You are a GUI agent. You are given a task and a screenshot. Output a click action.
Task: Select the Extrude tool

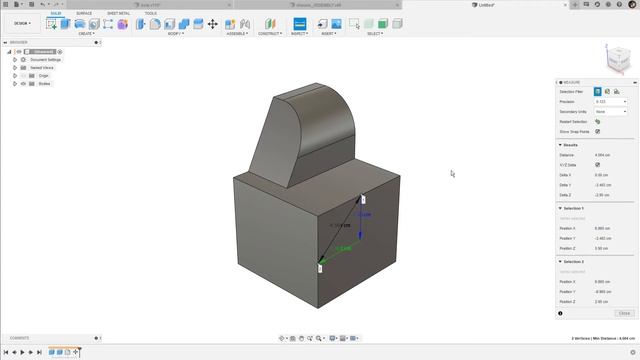tap(65, 24)
